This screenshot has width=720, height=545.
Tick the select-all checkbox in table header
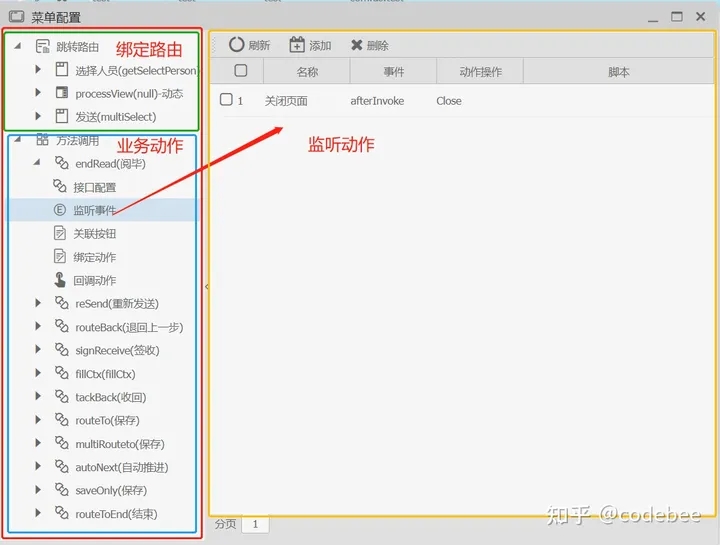pyautogui.click(x=241, y=70)
